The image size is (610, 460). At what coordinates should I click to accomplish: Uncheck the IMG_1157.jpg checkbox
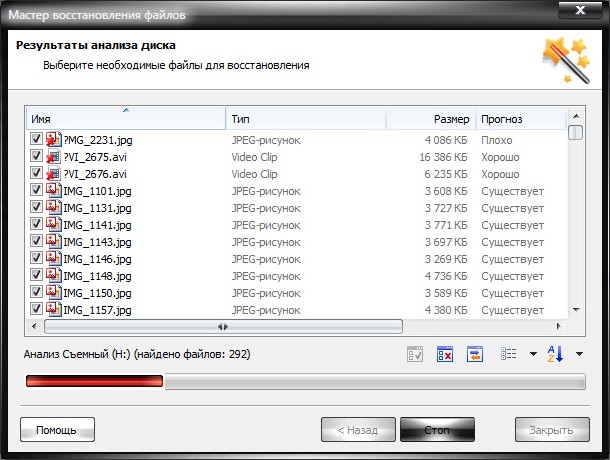[36, 309]
